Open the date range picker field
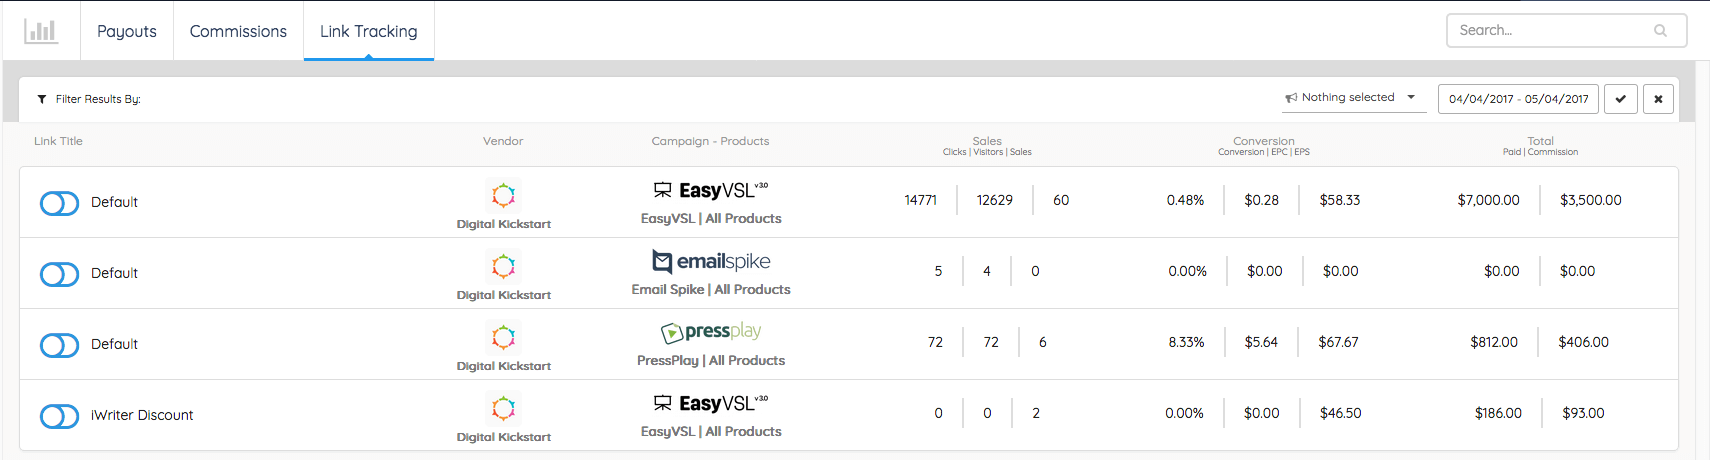This screenshot has height=460, width=1710. click(1518, 99)
